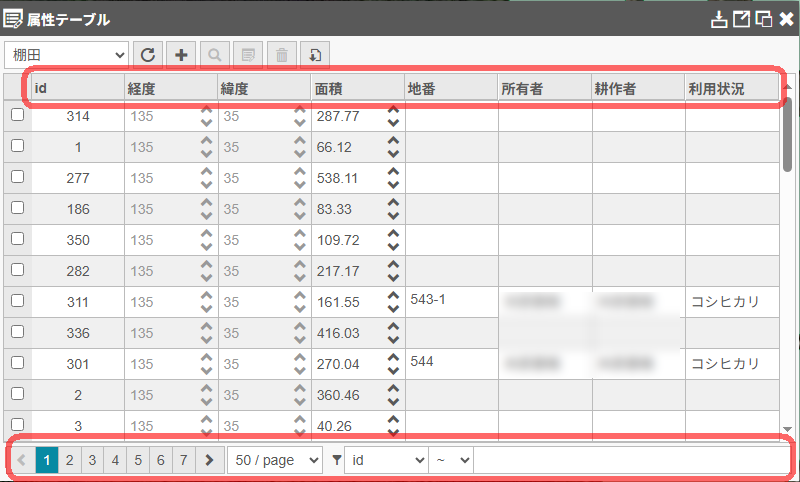The height and width of the screenshot is (482, 800).
Task: Go to page 7
Action: click(184, 460)
